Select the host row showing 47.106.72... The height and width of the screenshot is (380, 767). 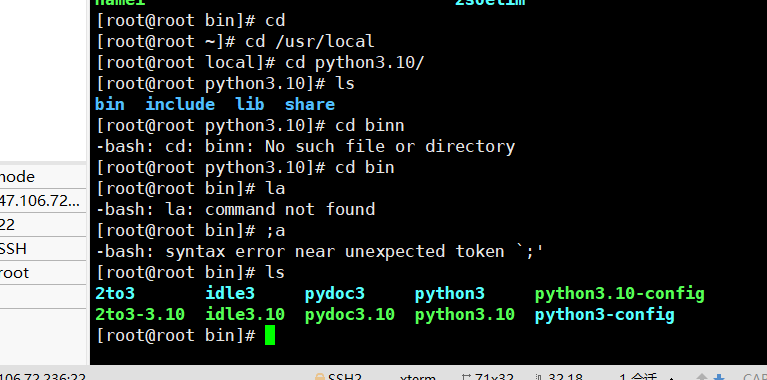click(x=43, y=201)
